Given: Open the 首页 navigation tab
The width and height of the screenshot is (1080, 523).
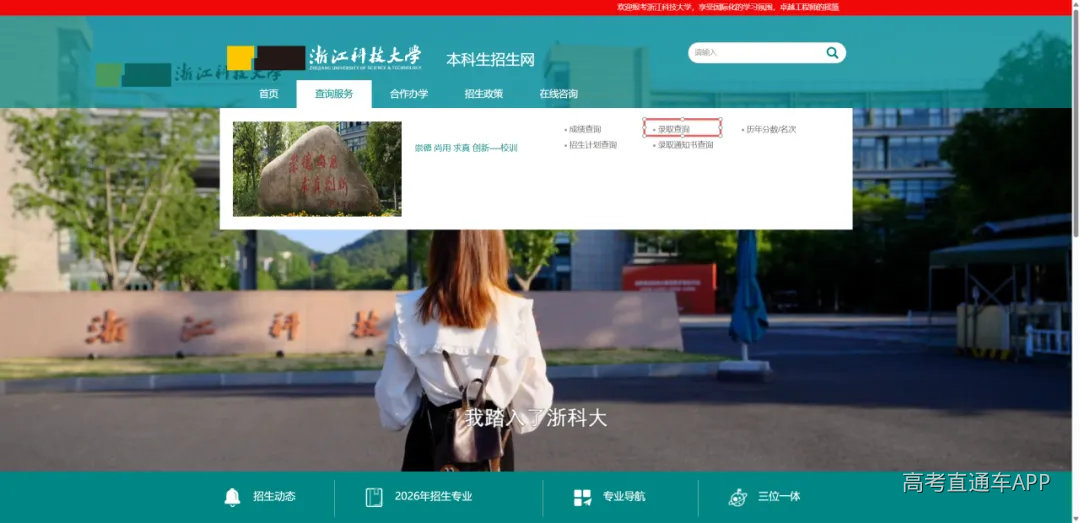Looking at the screenshot, I should [269, 94].
